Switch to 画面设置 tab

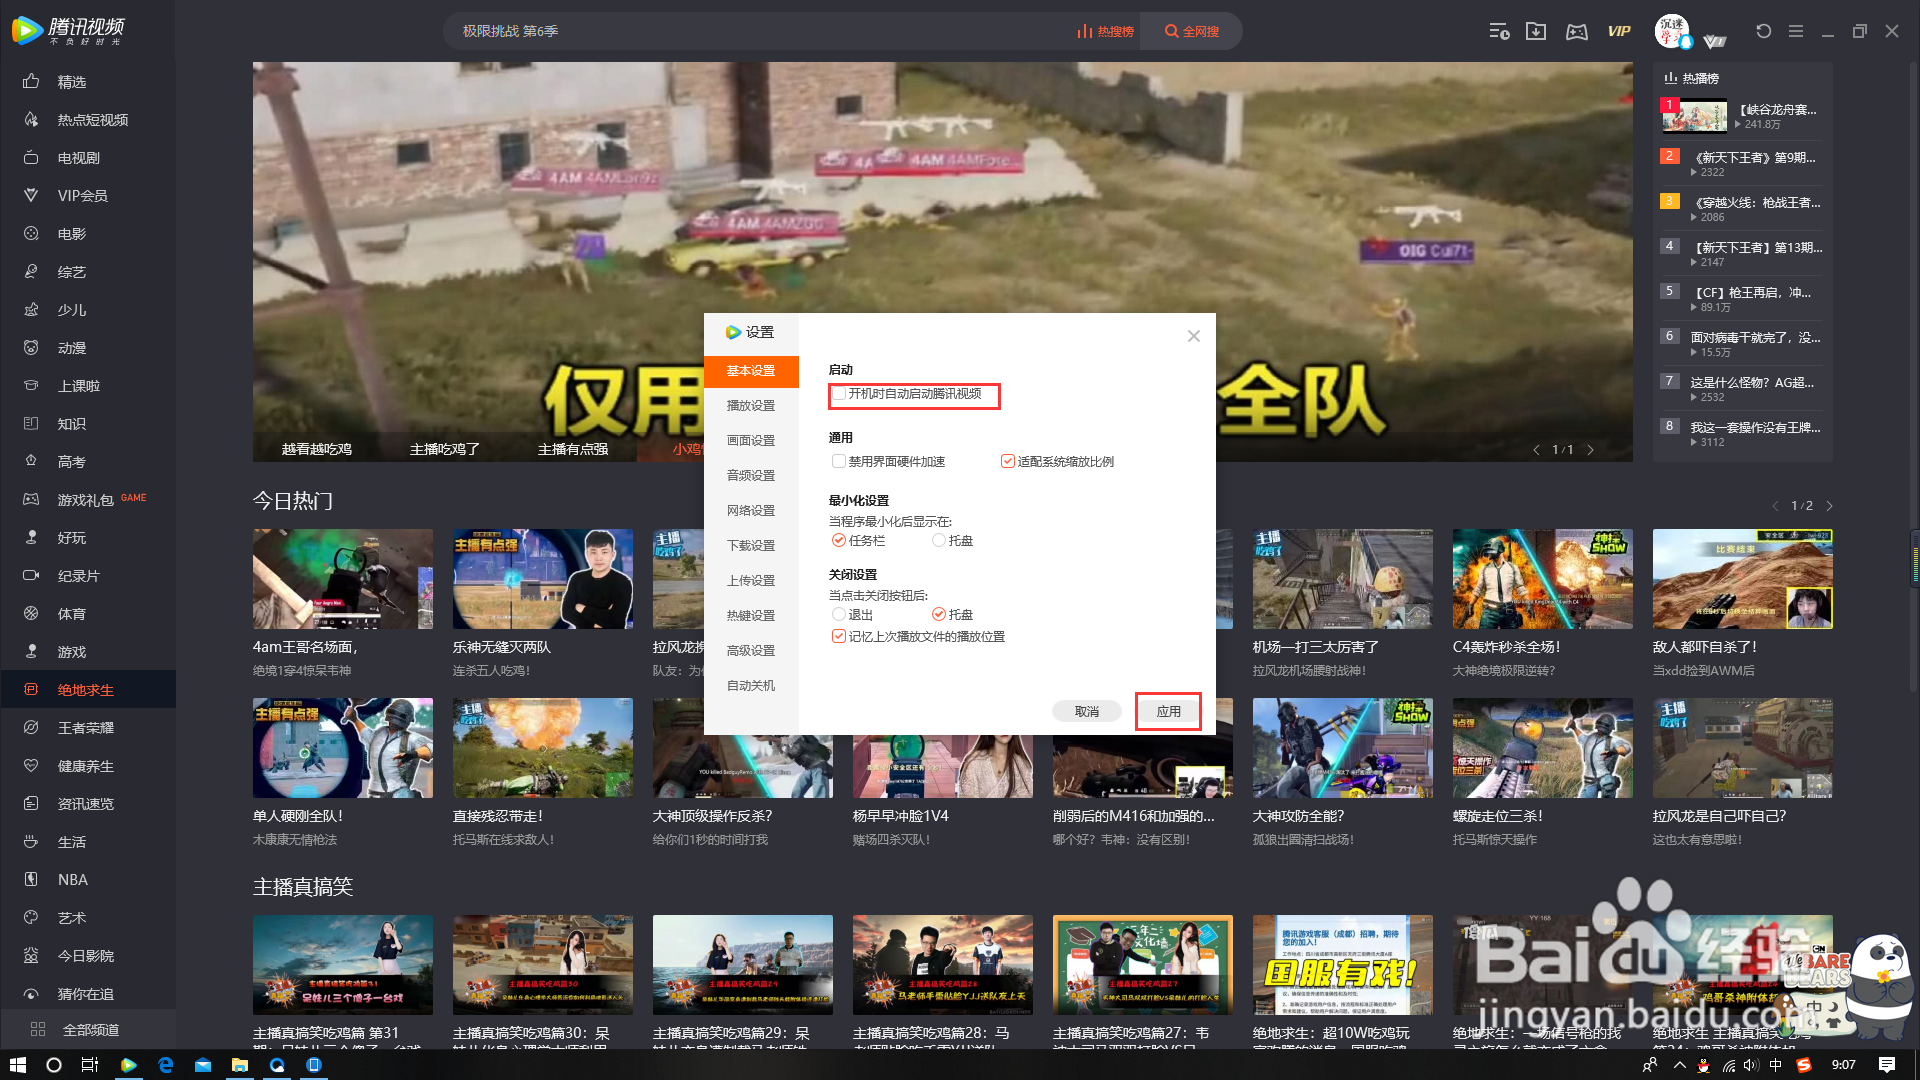(x=751, y=441)
